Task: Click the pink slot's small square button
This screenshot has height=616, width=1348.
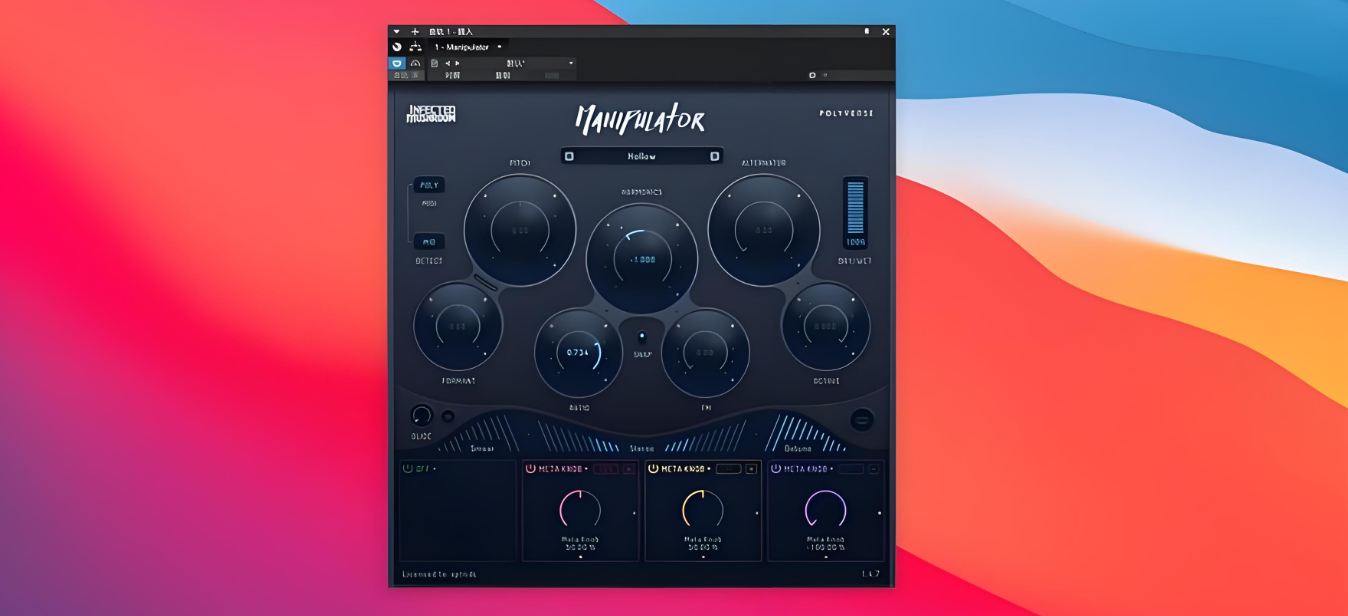Action: pyautogui.click(x=628, y=468)
